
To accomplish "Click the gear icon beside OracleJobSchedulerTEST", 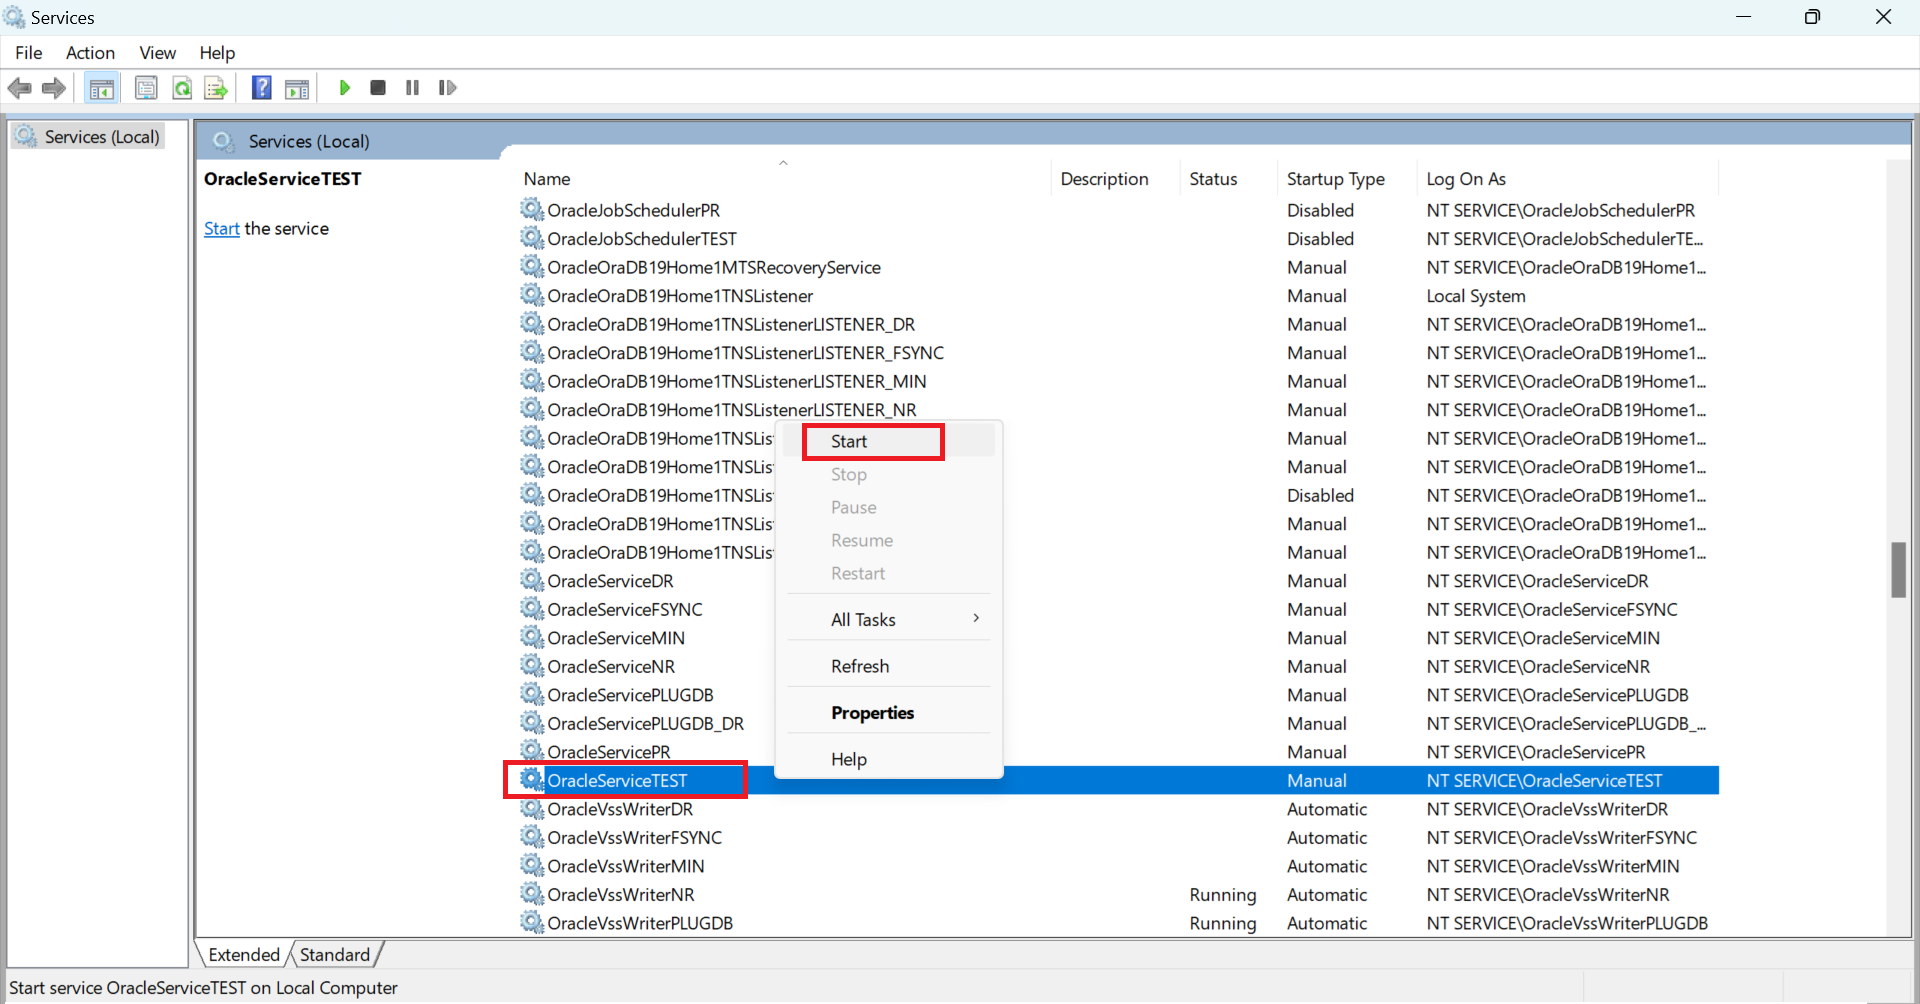I will pos(532,238).
